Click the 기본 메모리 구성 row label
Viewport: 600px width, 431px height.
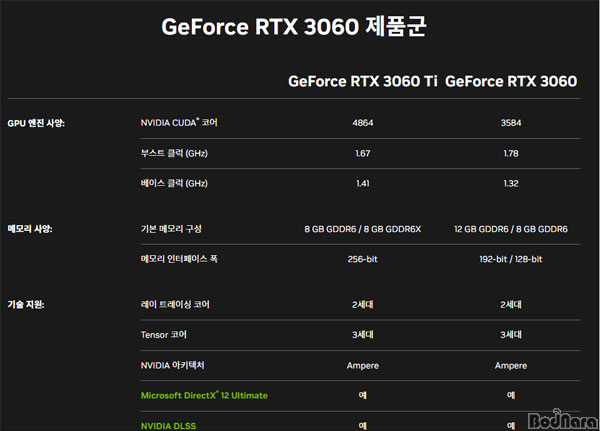171,229
